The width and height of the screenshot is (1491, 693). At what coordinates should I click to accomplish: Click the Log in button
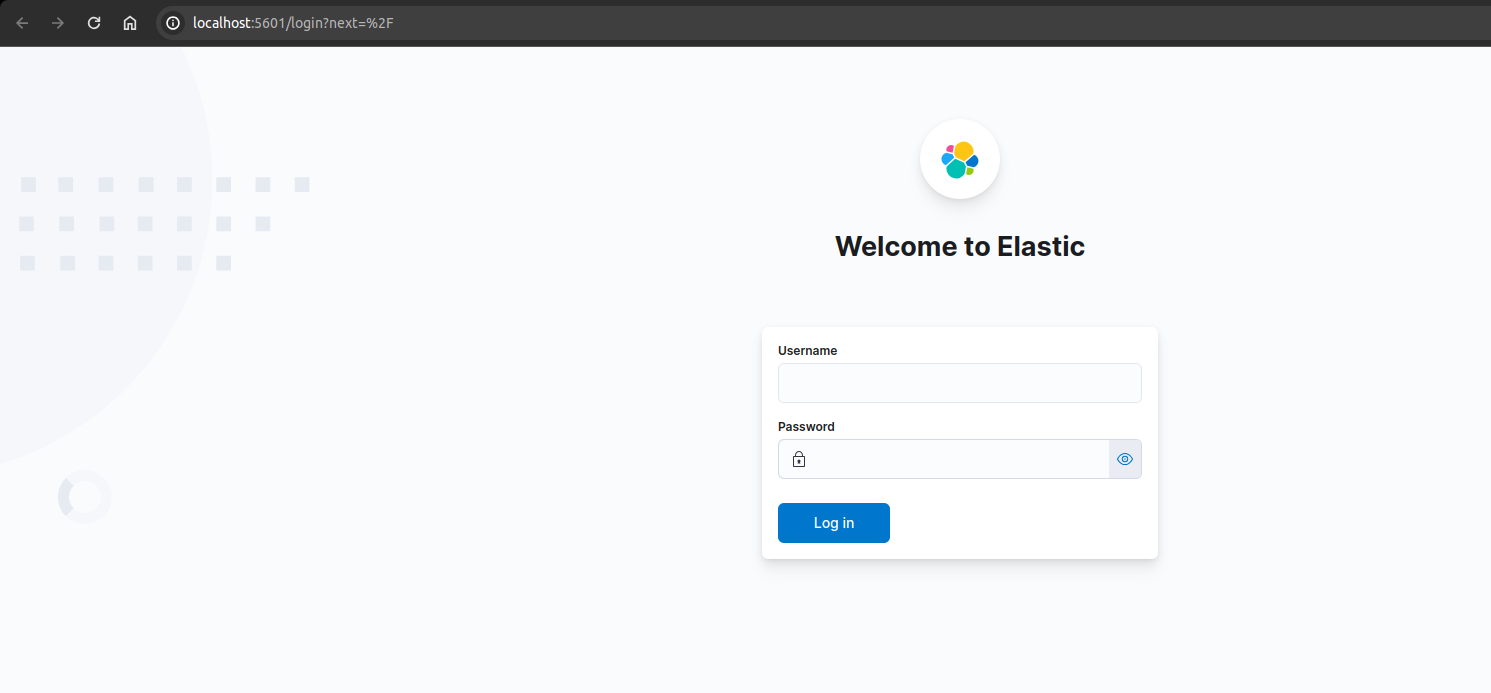tap(834, 523)
